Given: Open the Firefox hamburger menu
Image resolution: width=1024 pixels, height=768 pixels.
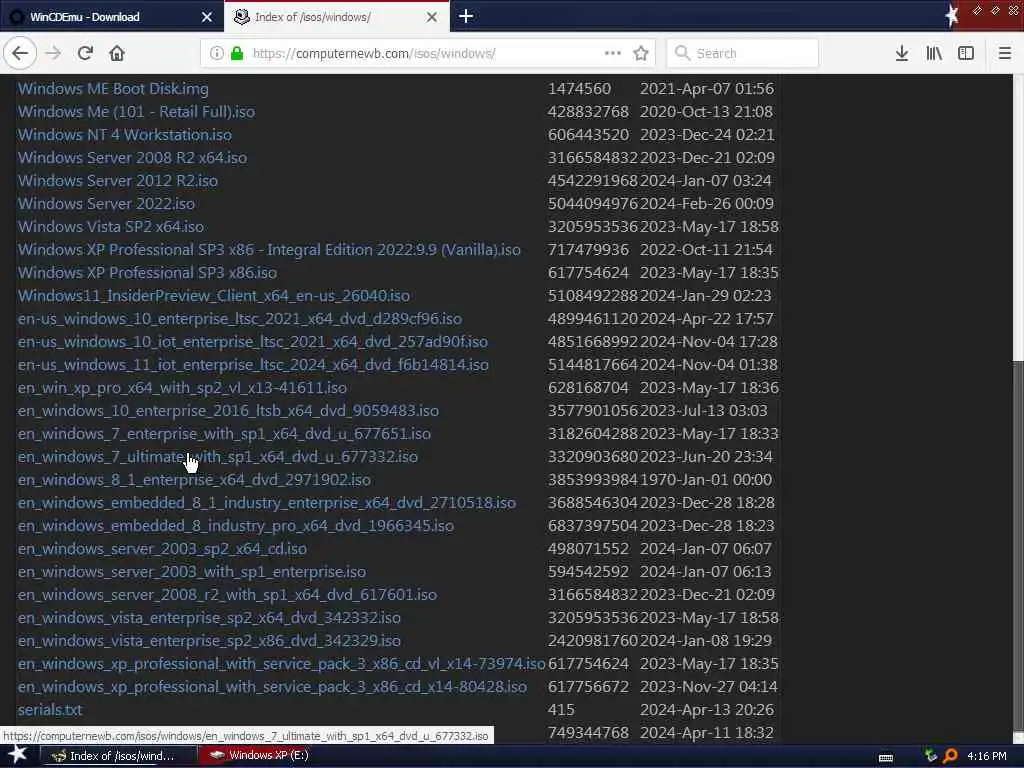Looking at the screenshot, I should pyautogui.click(x=1004, y=53).
